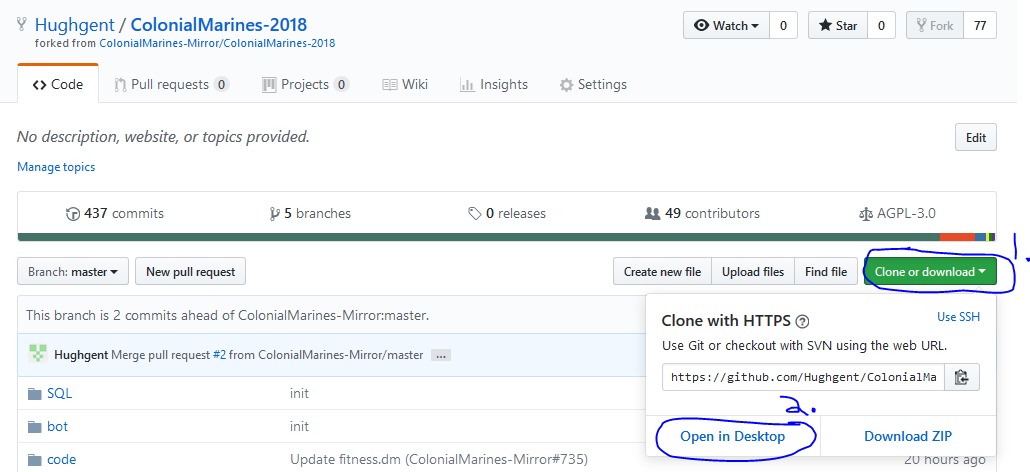Image resolution: width=1030 pixels, height=472 pixels.
Task: View 0 releases
Action: (506, 213)
